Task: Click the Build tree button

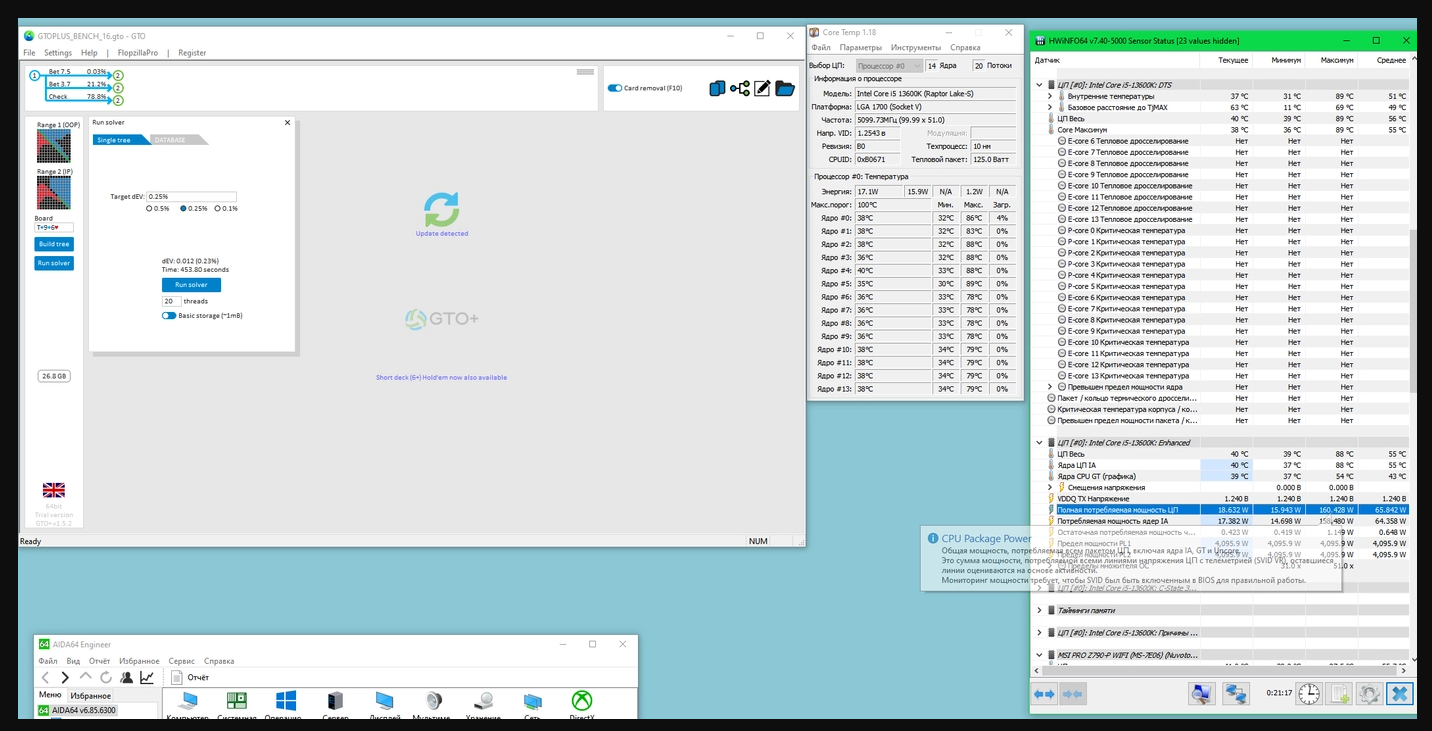Action: [54, 244]
